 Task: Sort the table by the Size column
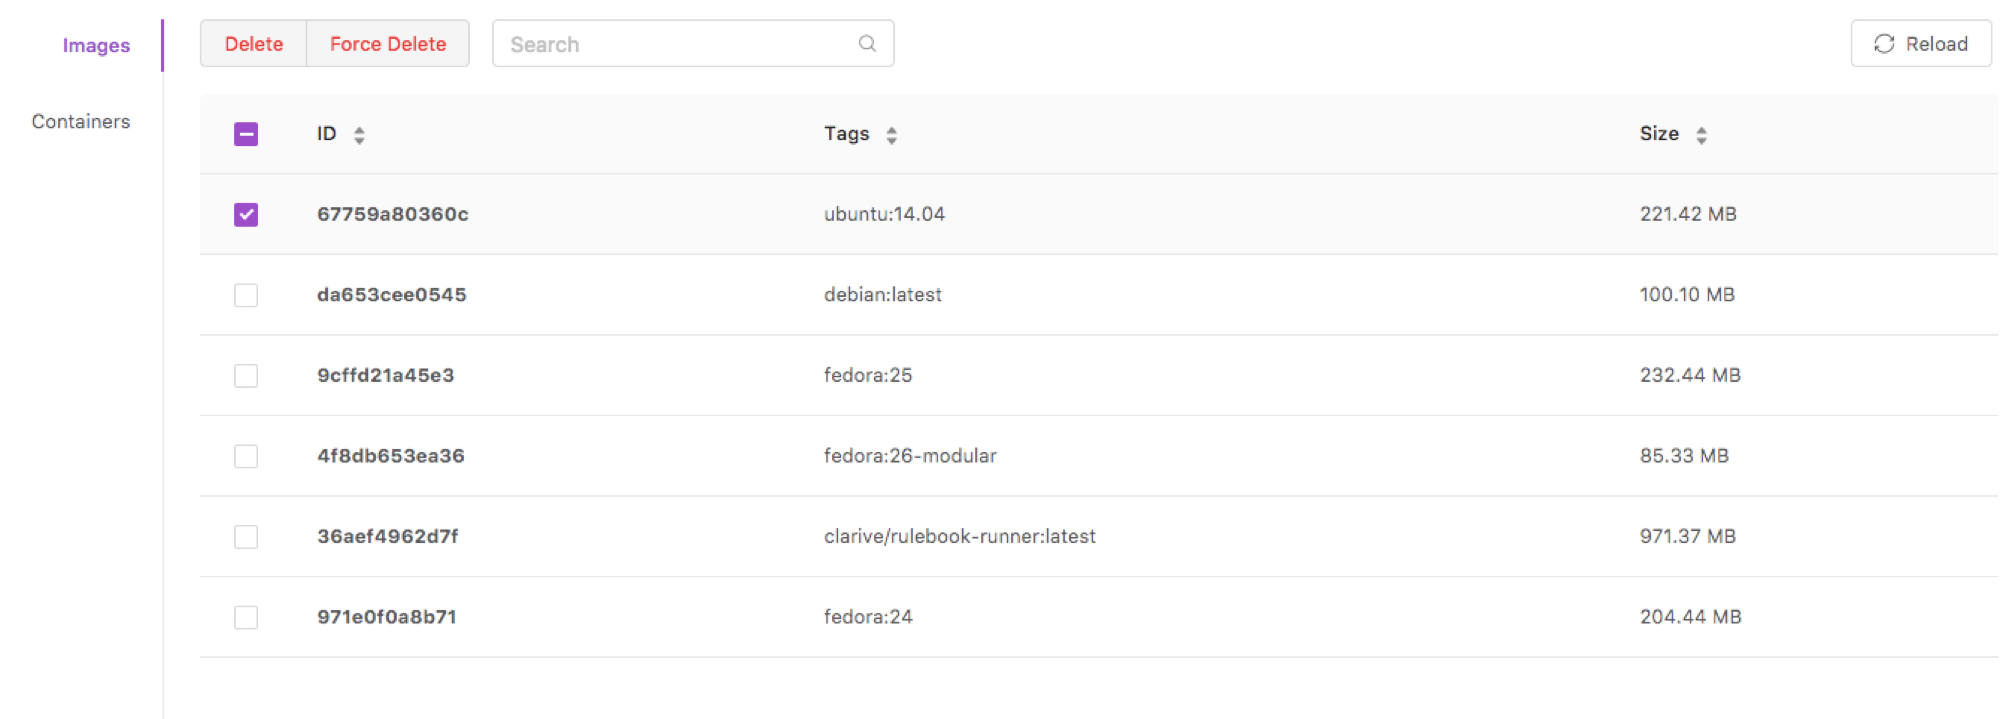click(x=1701, y=135)
